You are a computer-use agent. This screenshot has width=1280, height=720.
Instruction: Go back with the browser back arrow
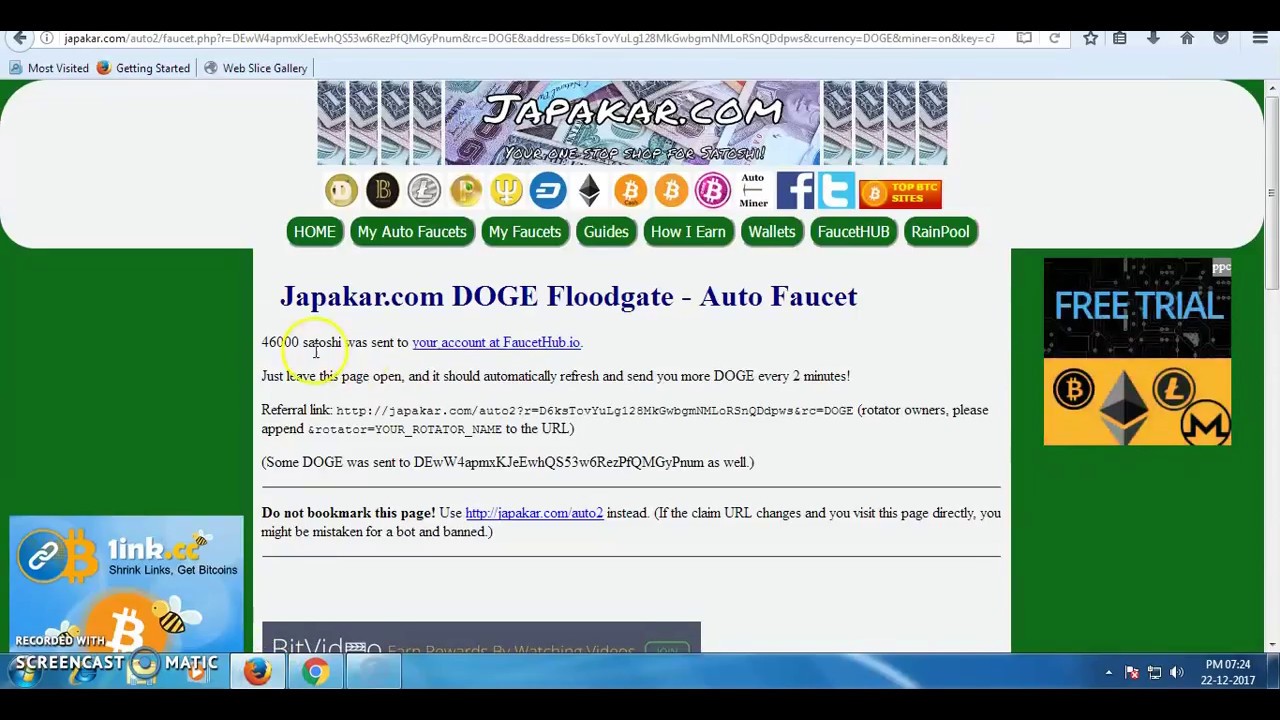pyautogui.click(x=20, y=38)
